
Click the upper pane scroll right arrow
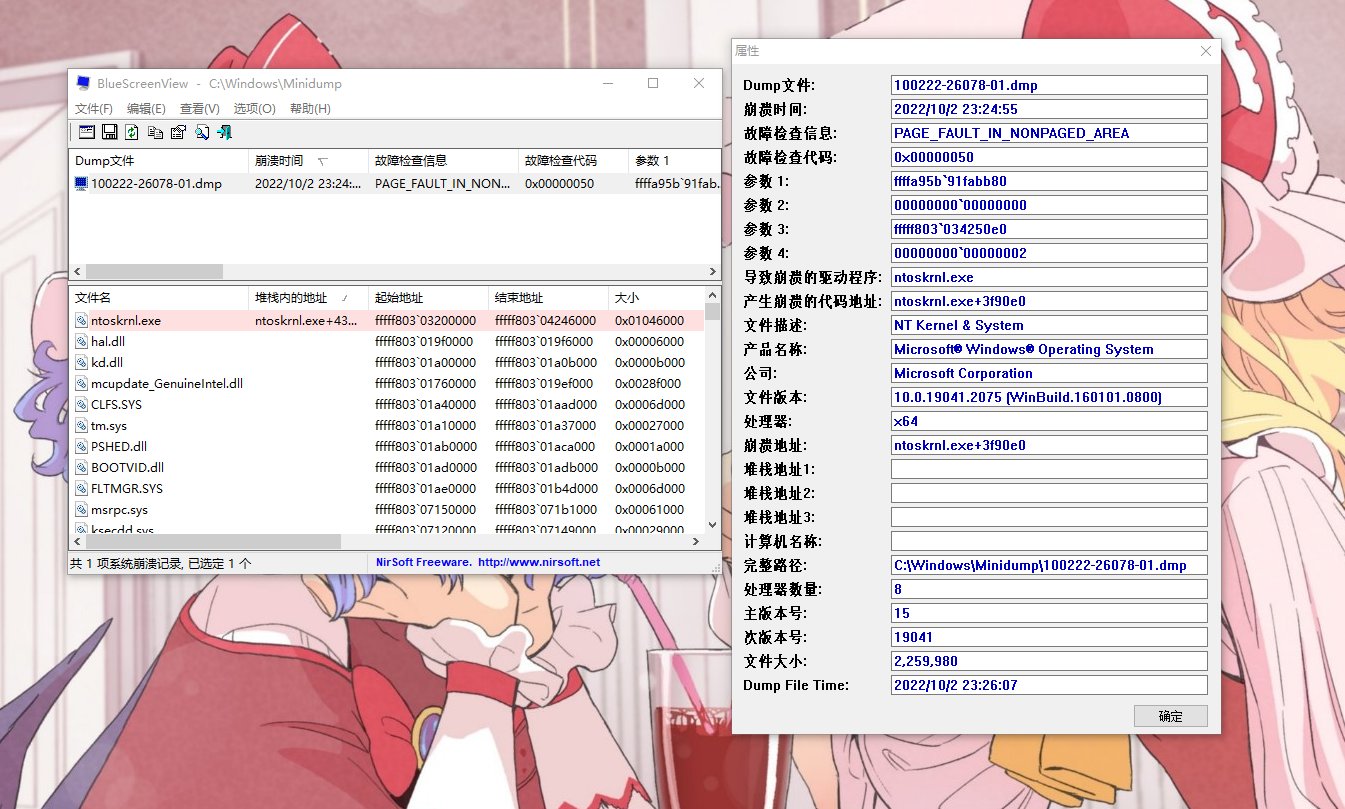point(712,272)
